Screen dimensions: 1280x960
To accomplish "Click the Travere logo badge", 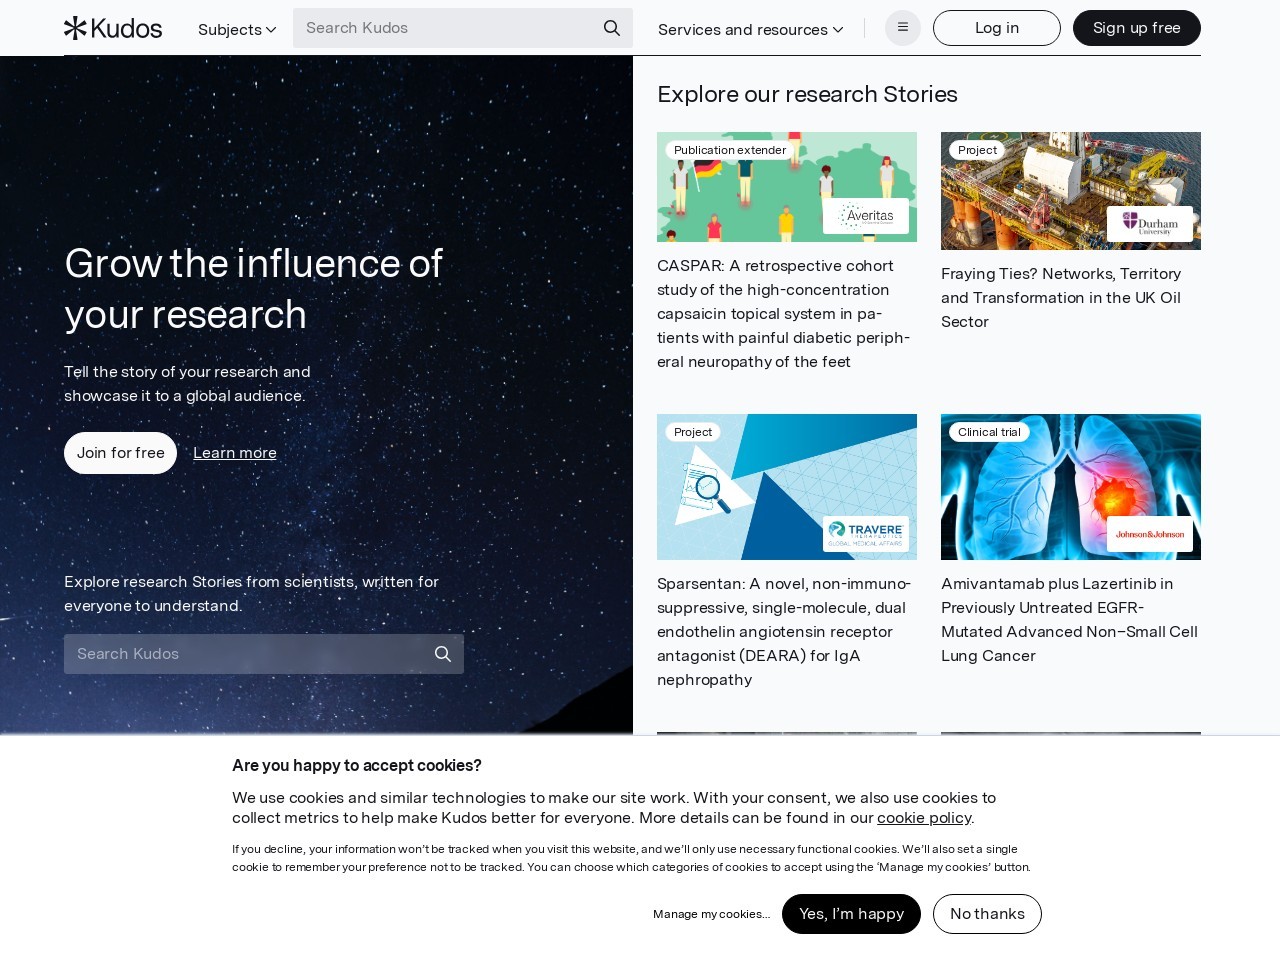I will (x=866, y=533).
